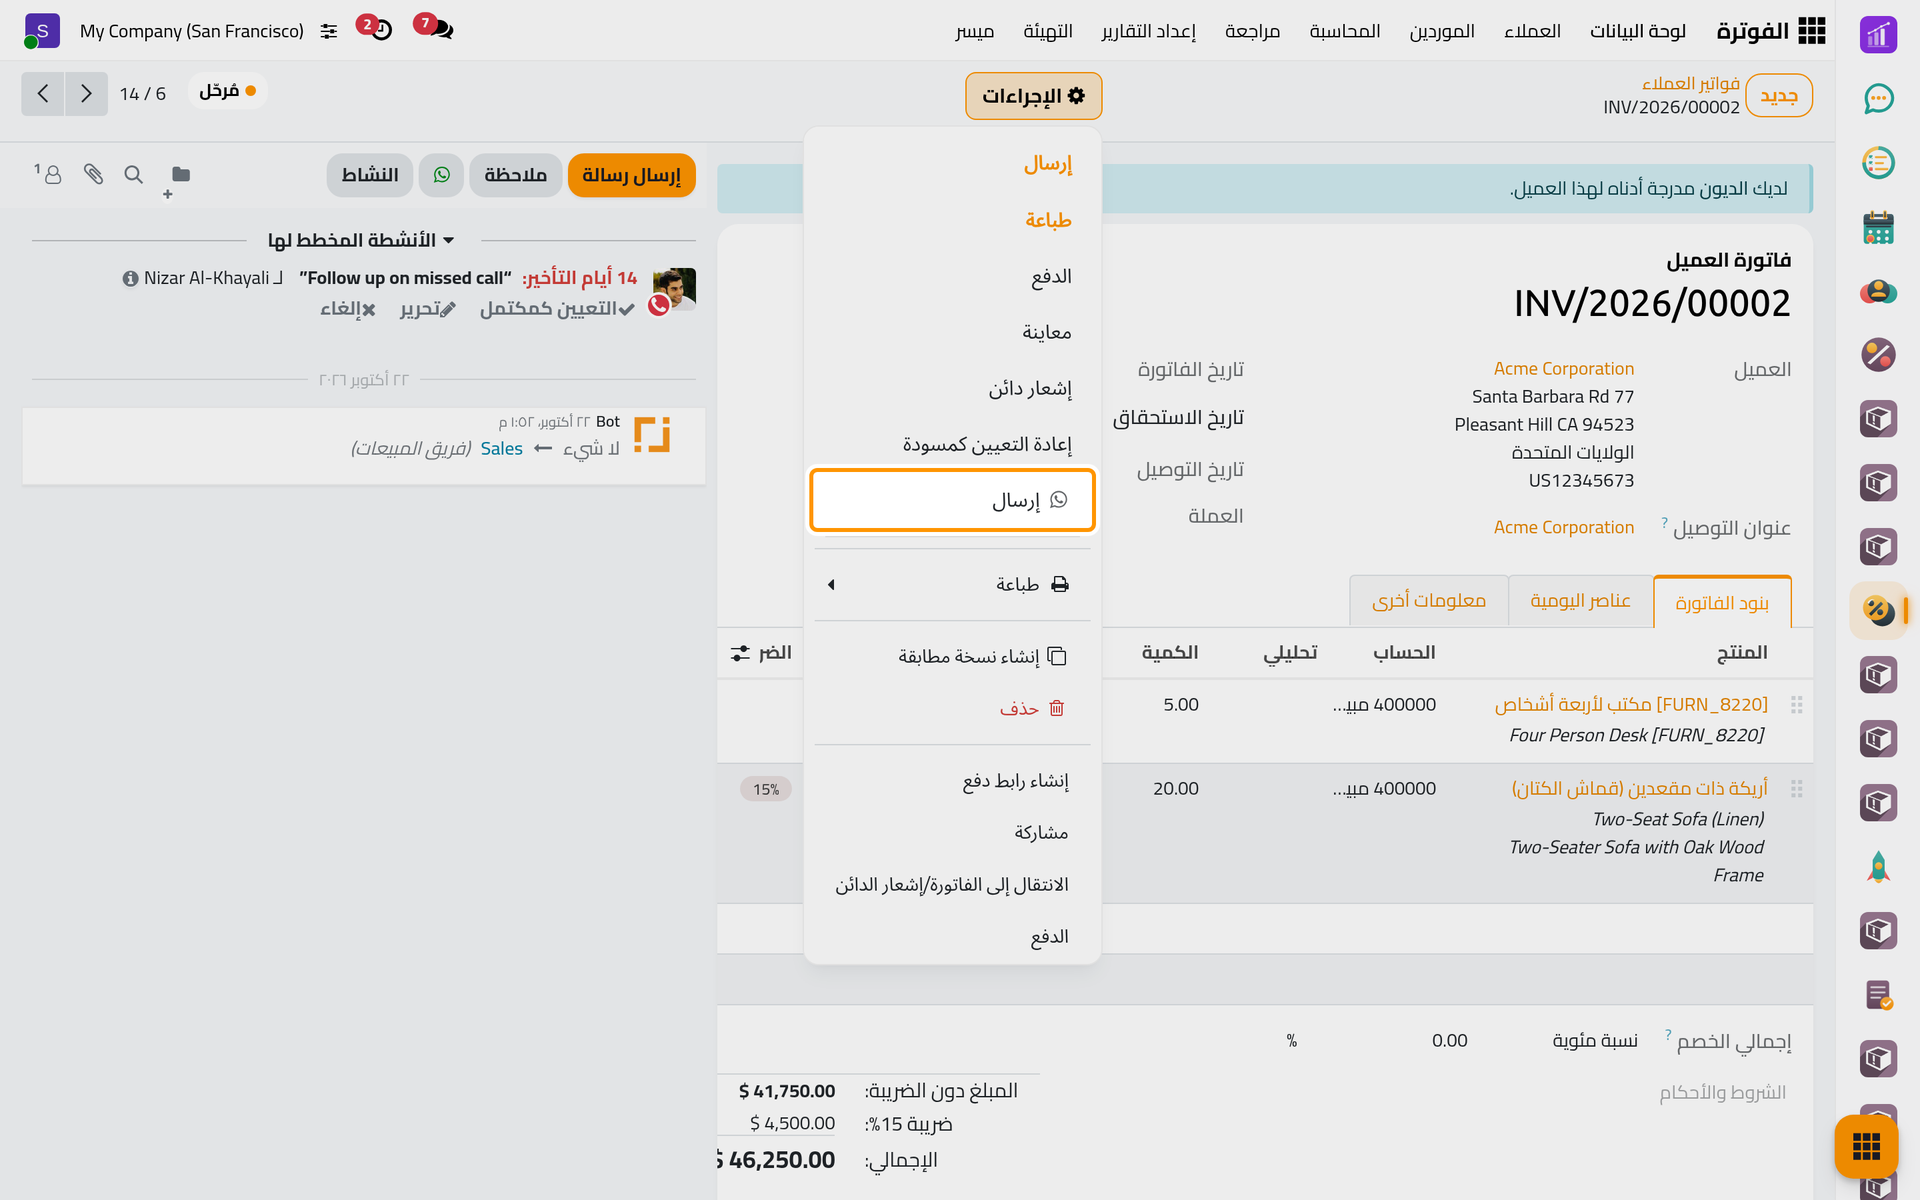Open the Calendar sidebar icon
This screenshot has height=1200, width=1920.
[x=1878, y=227]
